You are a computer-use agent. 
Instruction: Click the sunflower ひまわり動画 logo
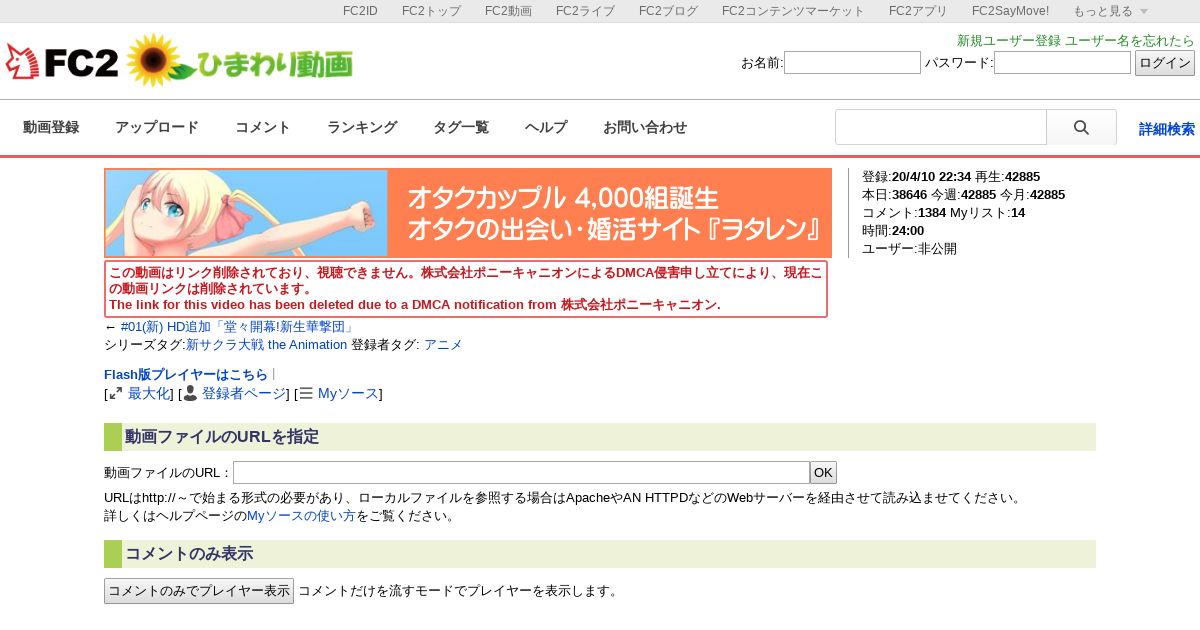coord(240,61)
